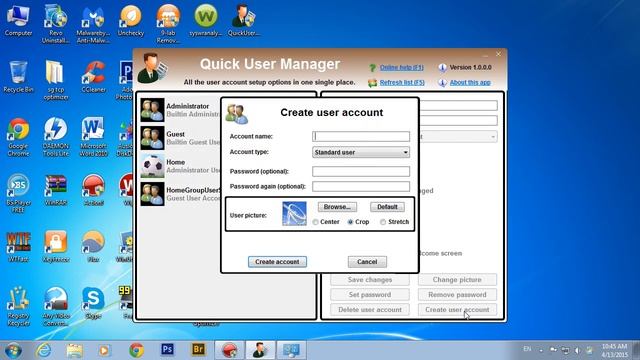640x360 pixels.
Task: Click the info icon beside About this app
Action: point(442,83)
